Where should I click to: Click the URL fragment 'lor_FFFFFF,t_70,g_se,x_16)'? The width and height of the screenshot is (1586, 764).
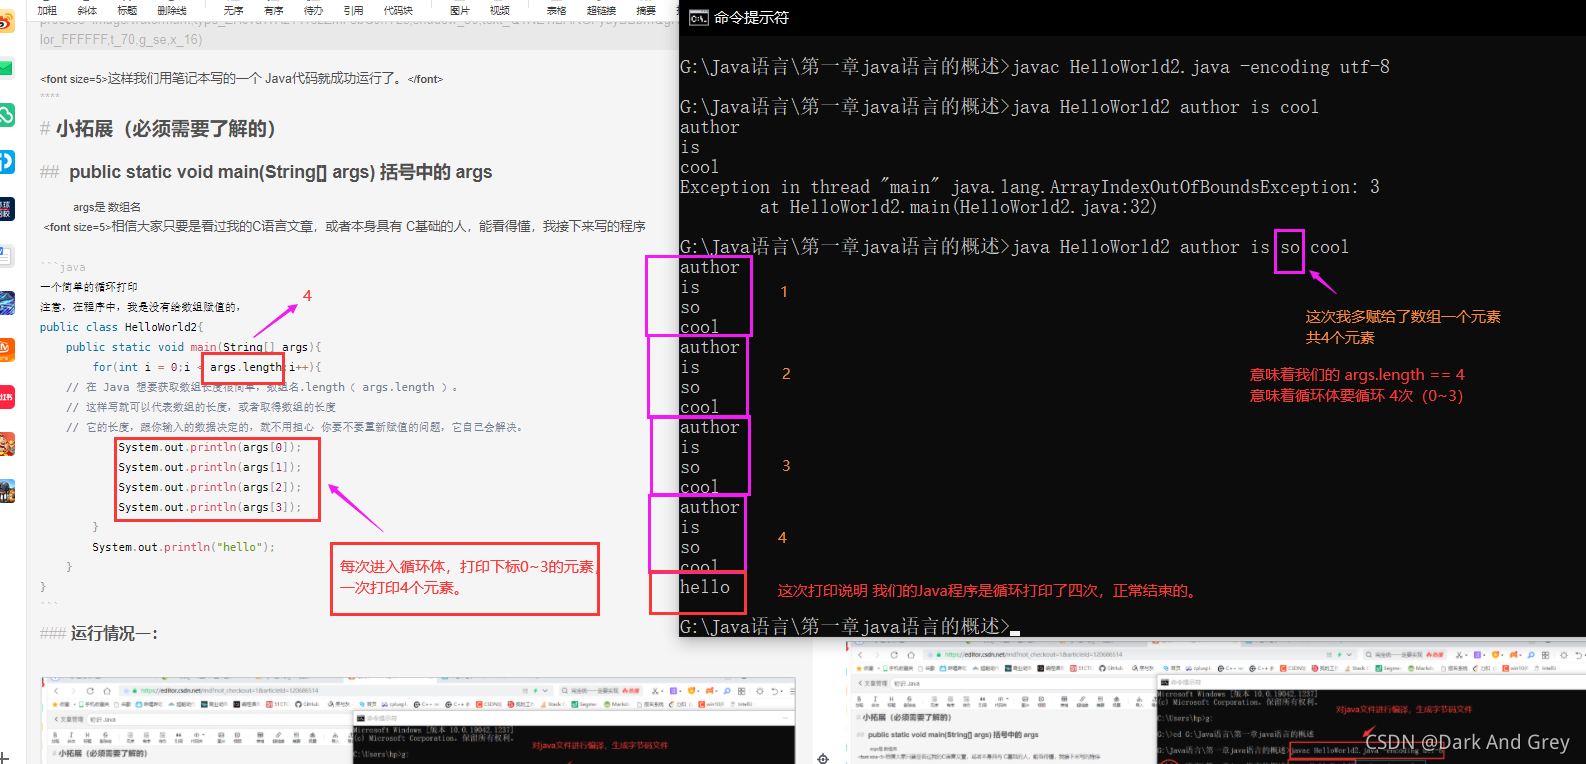point(121,40)
